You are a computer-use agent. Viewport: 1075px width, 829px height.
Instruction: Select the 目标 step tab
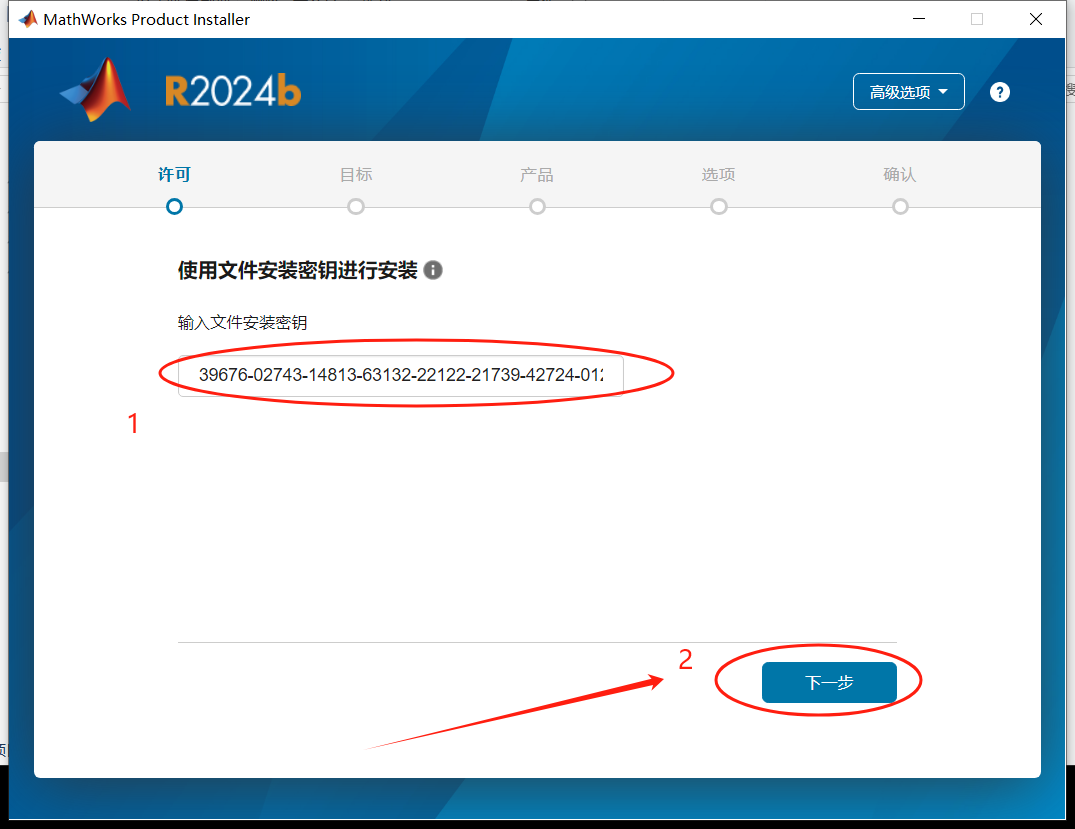[x=356, y=175]
